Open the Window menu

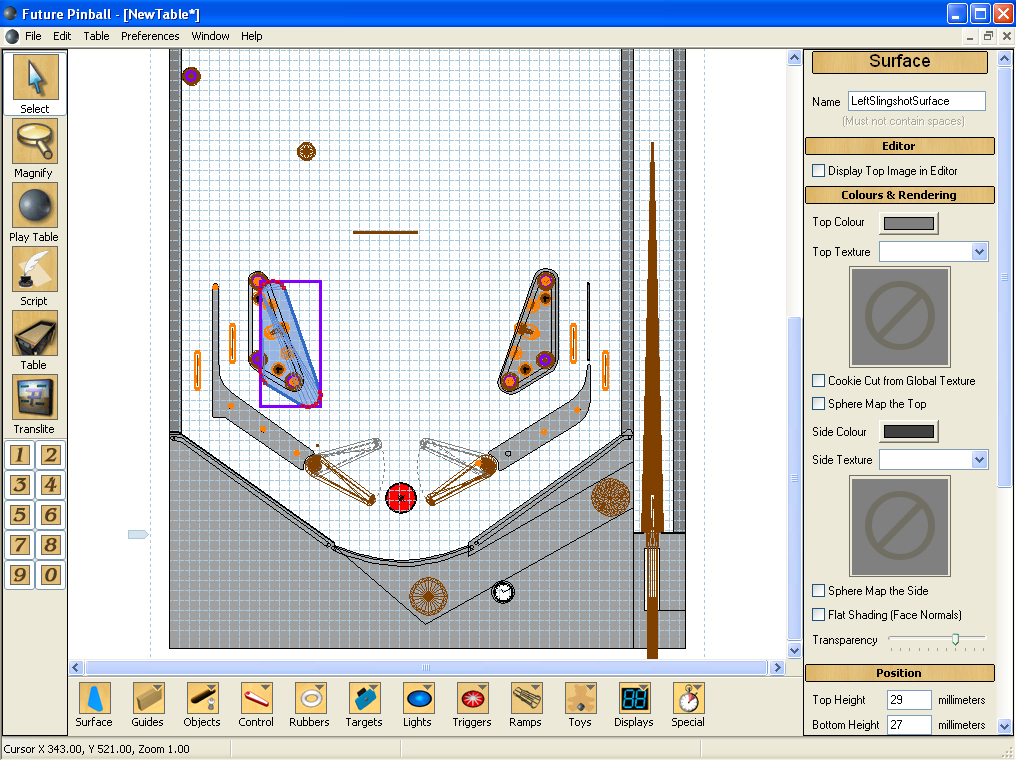coord(210,36)
